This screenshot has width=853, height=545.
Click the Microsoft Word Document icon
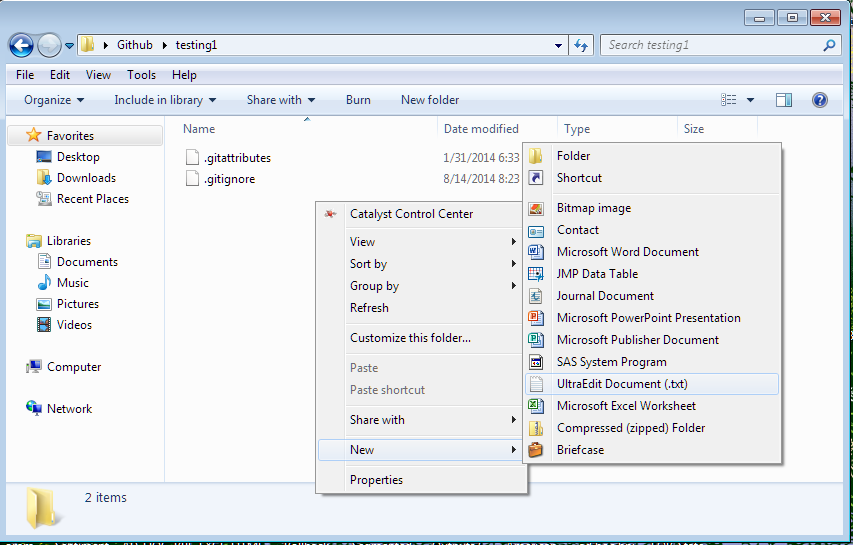[536, 252]
